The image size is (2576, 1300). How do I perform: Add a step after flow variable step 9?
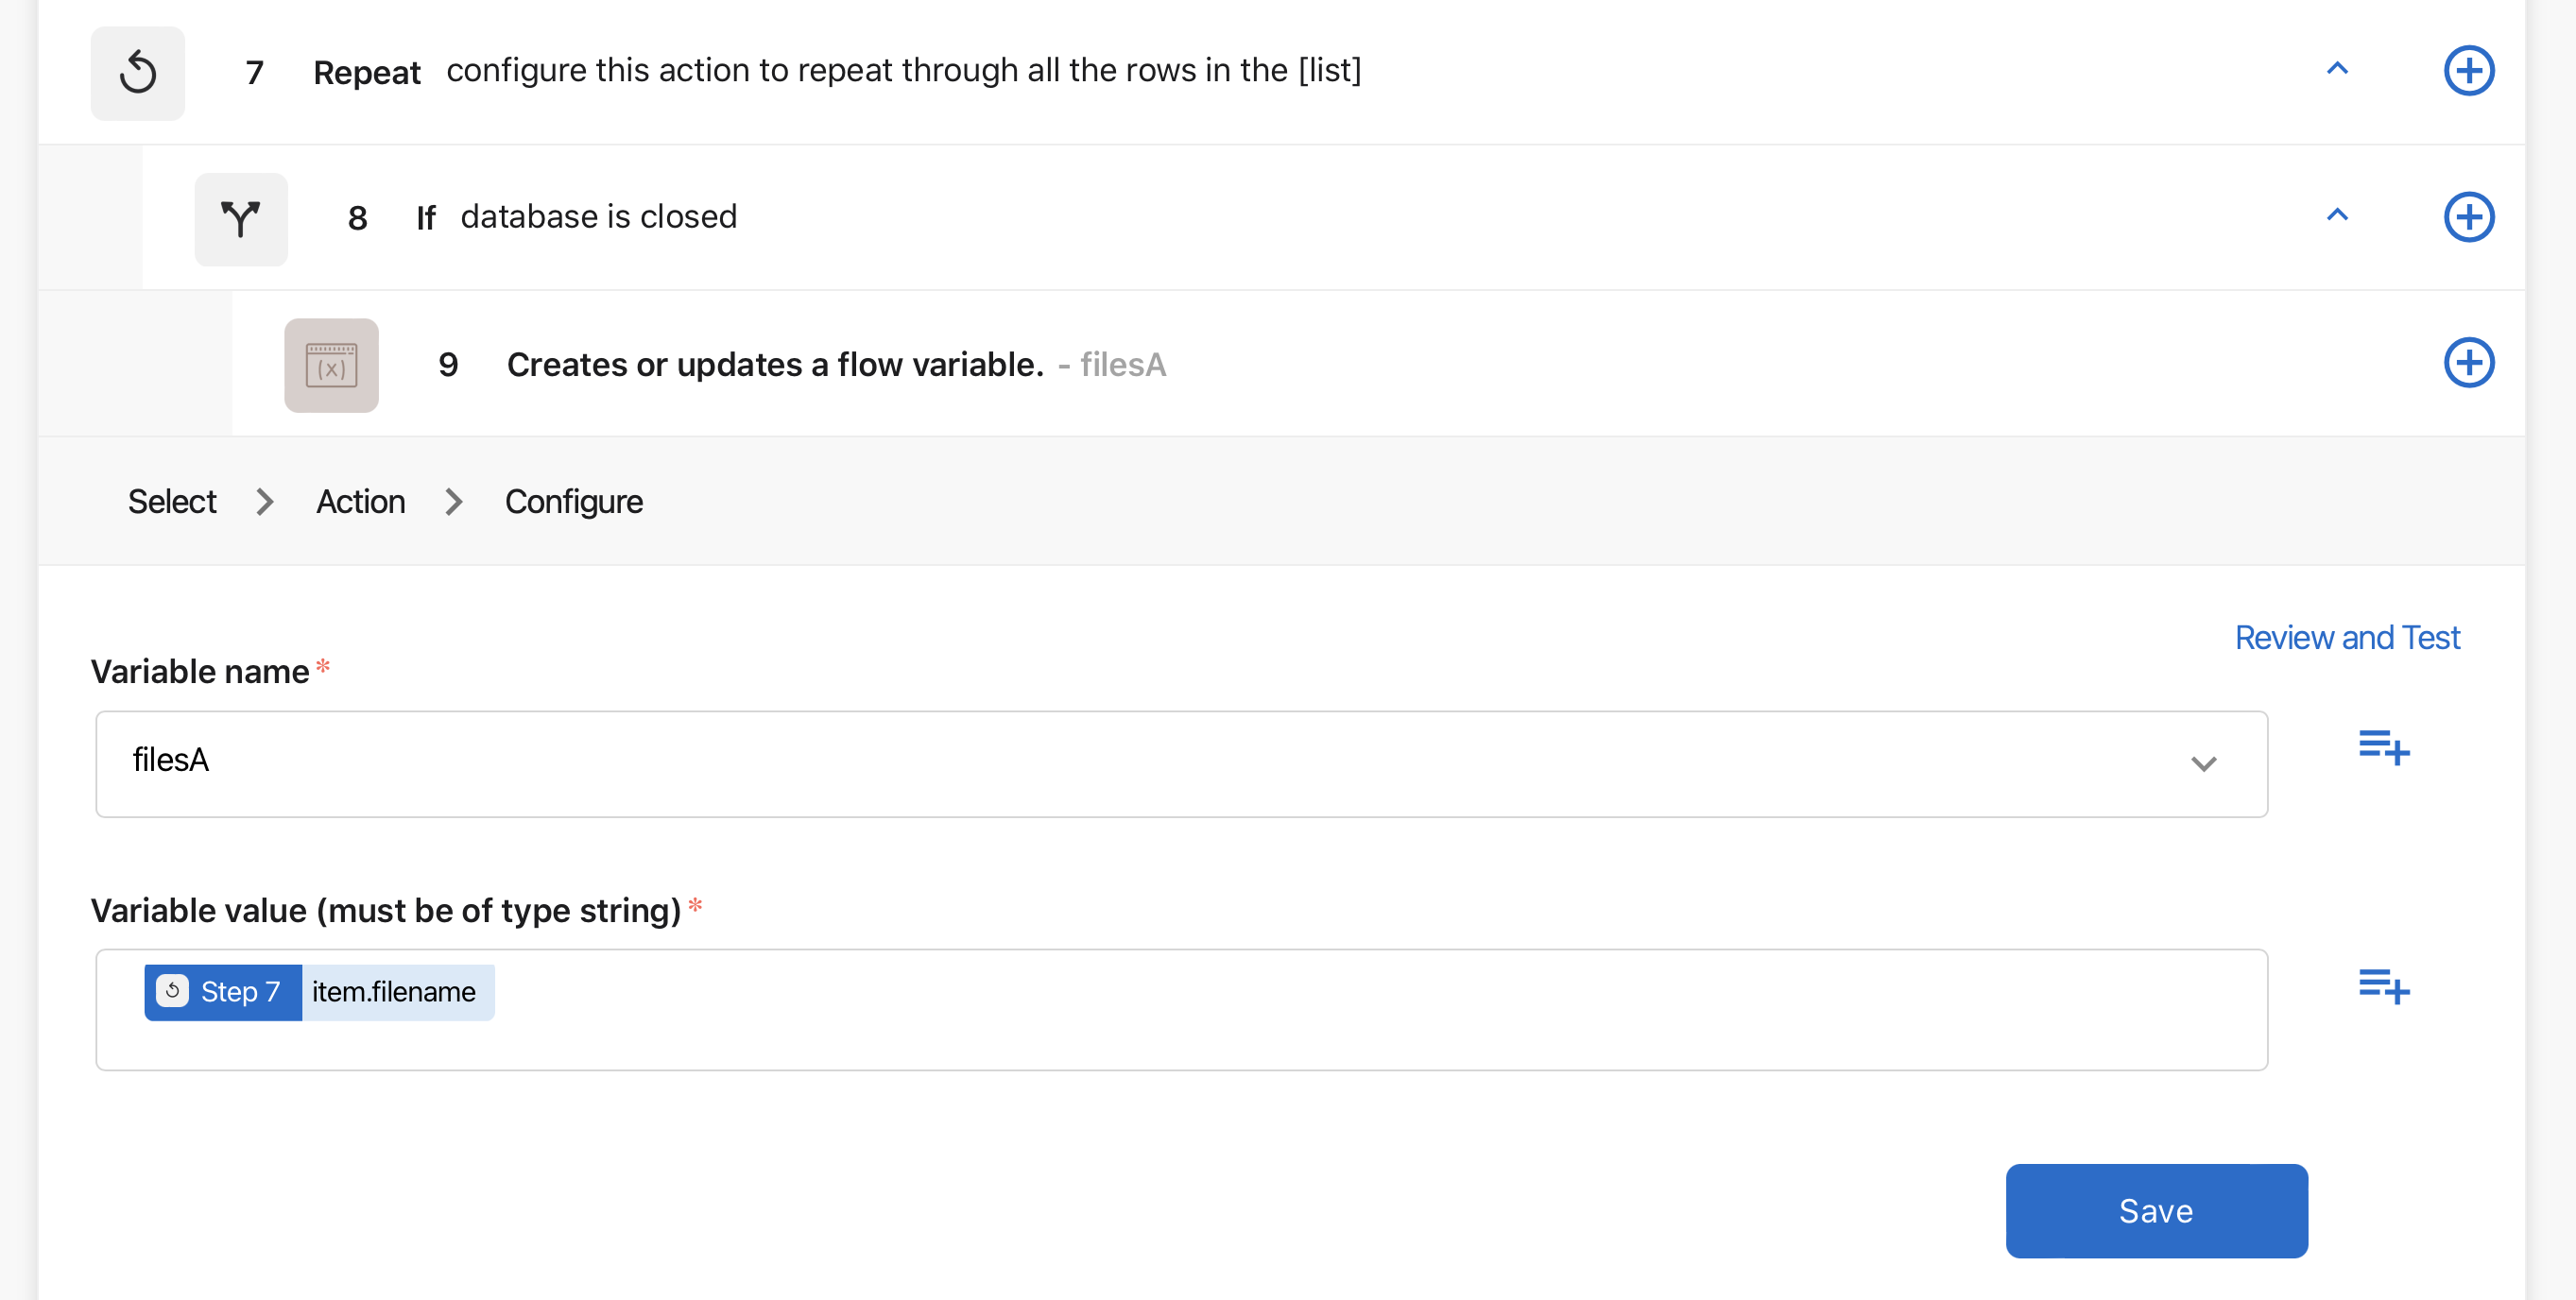tap(2469, 363)
